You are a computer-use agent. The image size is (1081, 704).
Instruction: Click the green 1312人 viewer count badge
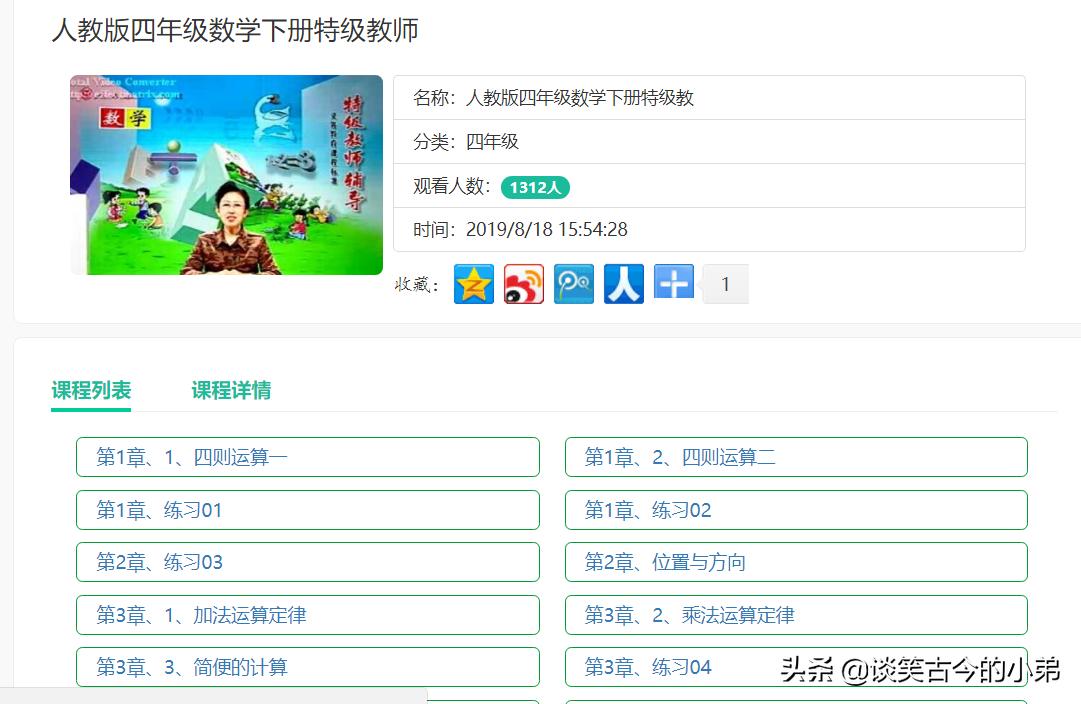[x=535, y=187]
